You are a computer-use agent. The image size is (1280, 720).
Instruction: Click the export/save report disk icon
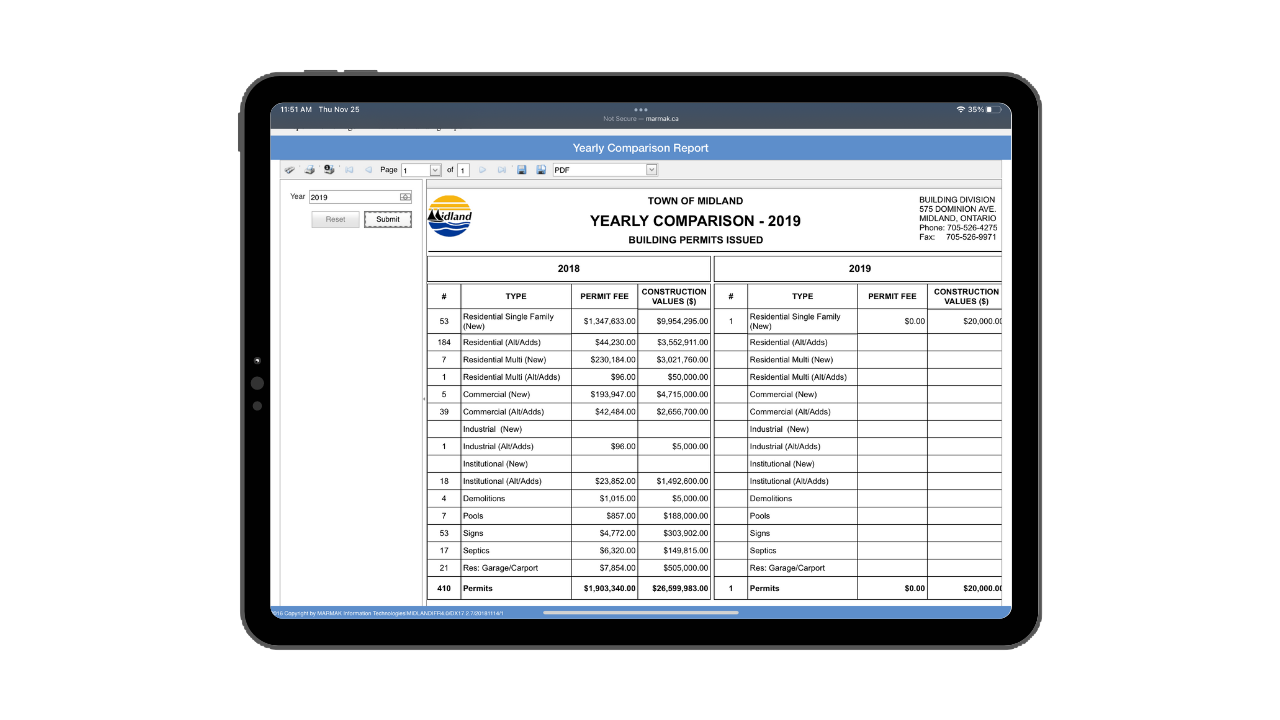pos(521,170)
